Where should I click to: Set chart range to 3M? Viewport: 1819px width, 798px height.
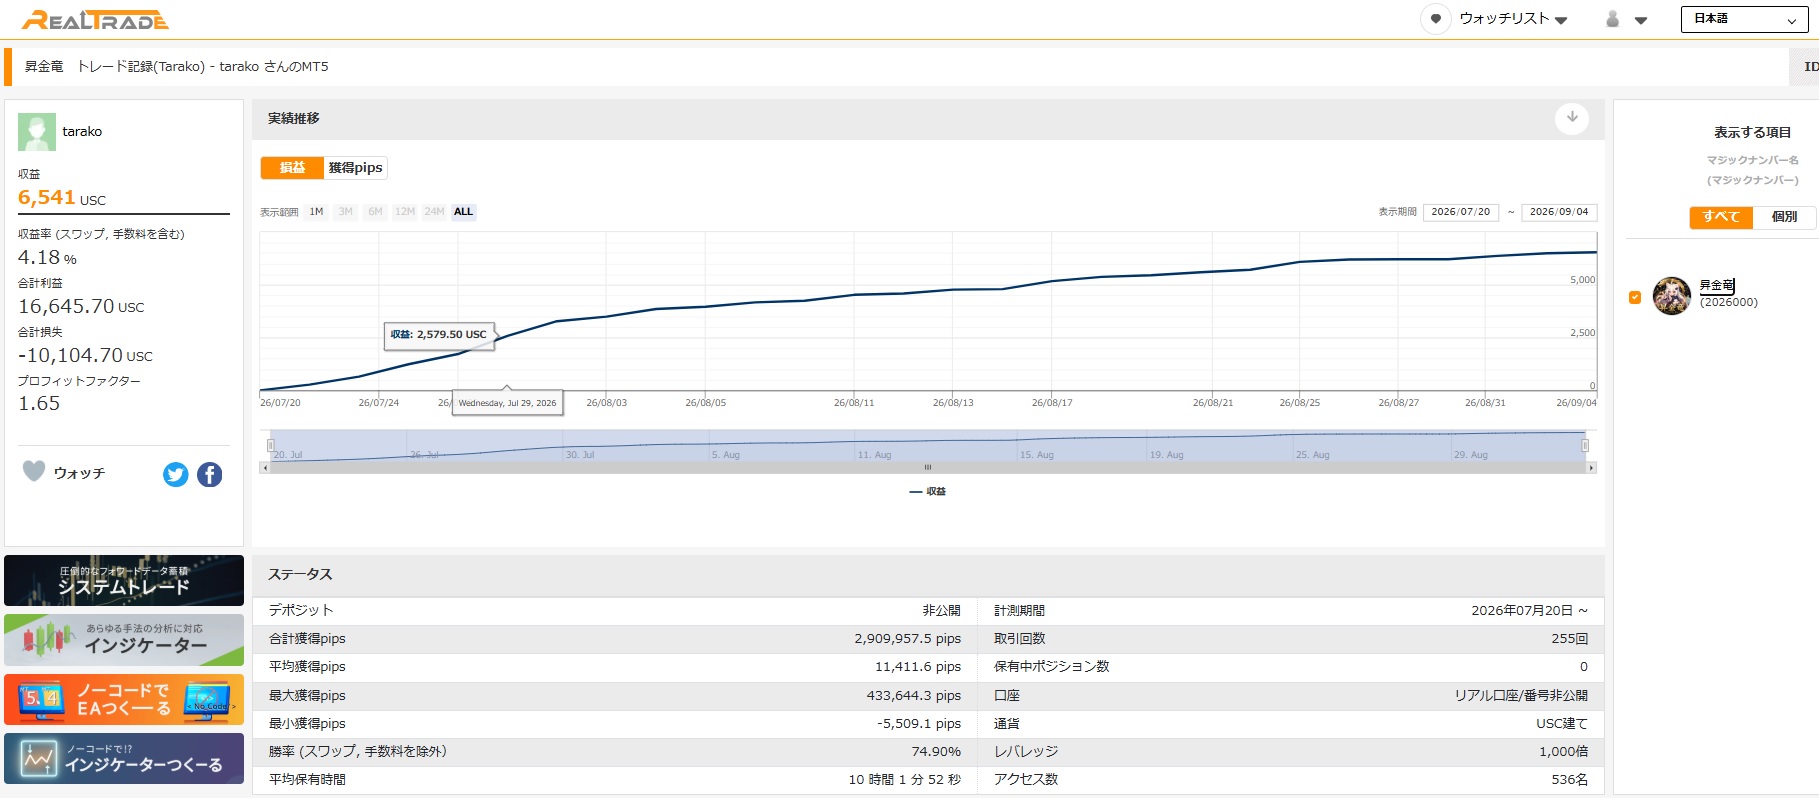[x=346, y=212]
